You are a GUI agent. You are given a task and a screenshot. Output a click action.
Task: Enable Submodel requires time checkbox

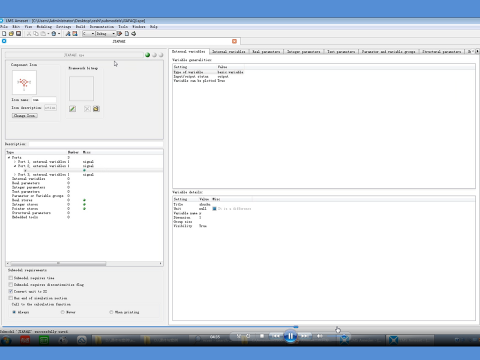(x=11, y=278)
